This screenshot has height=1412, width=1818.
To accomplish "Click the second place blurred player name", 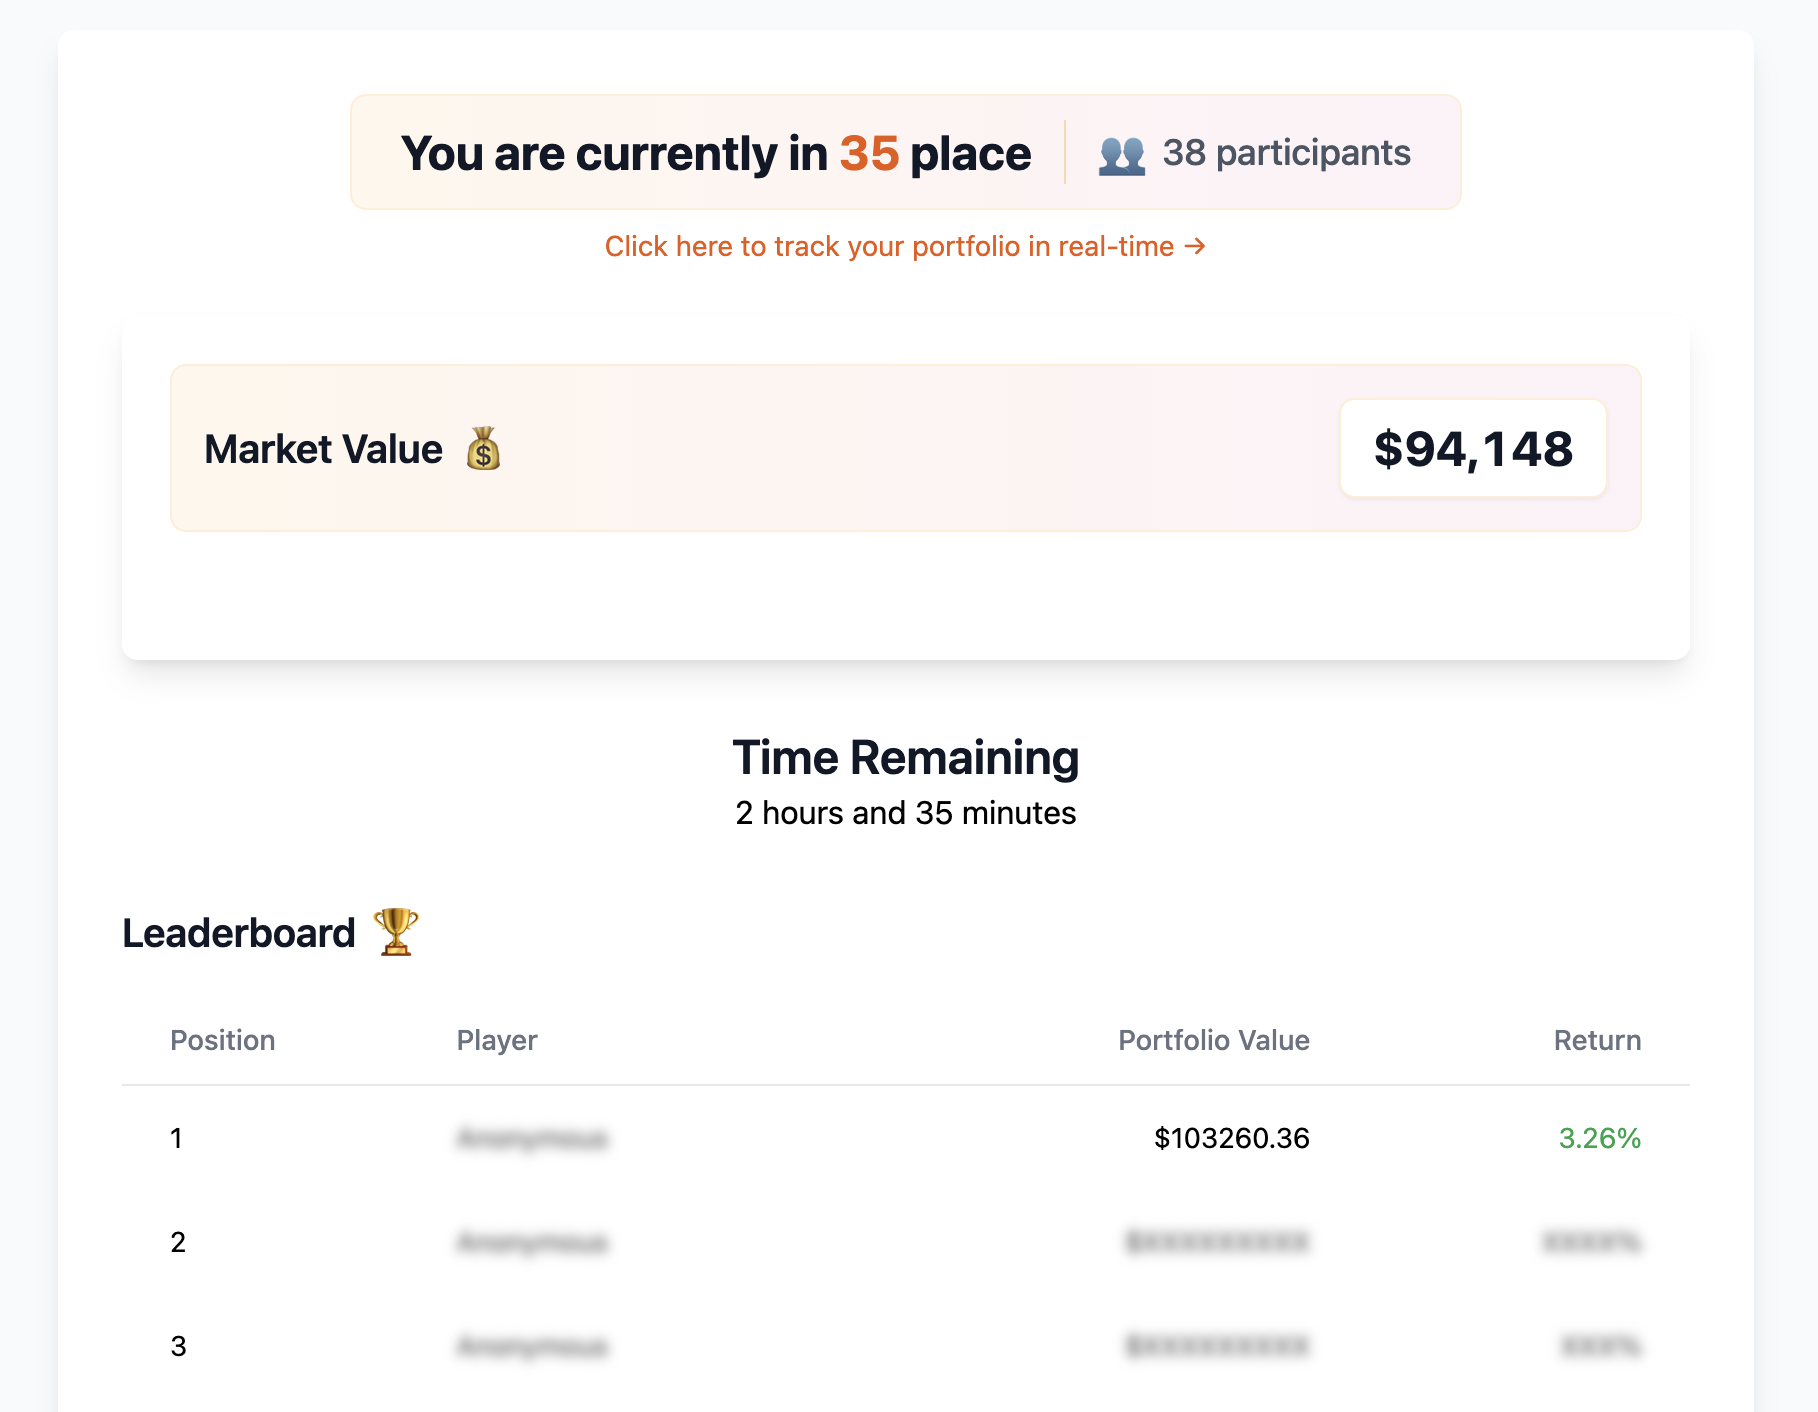I will 532,1242.
